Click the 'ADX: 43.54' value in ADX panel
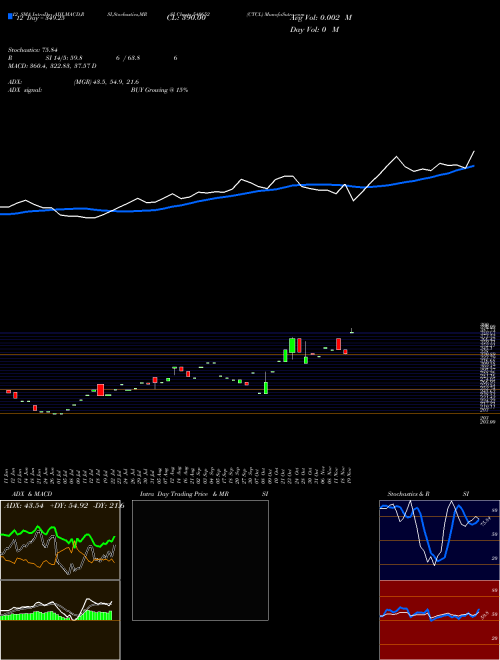The height and width of the screenshot is (660, 500). click(x=24, y=506)
